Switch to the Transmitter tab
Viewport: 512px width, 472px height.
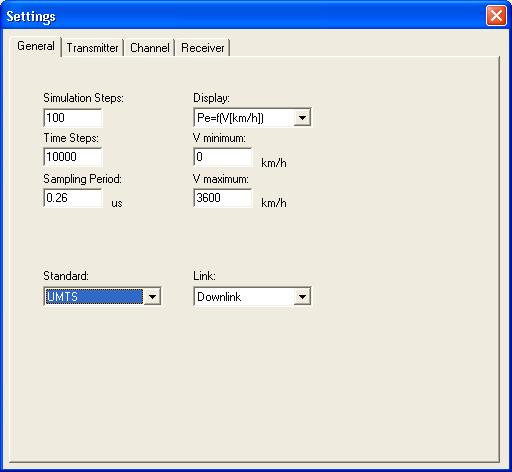pyautogui.click(x=92, y=48)
